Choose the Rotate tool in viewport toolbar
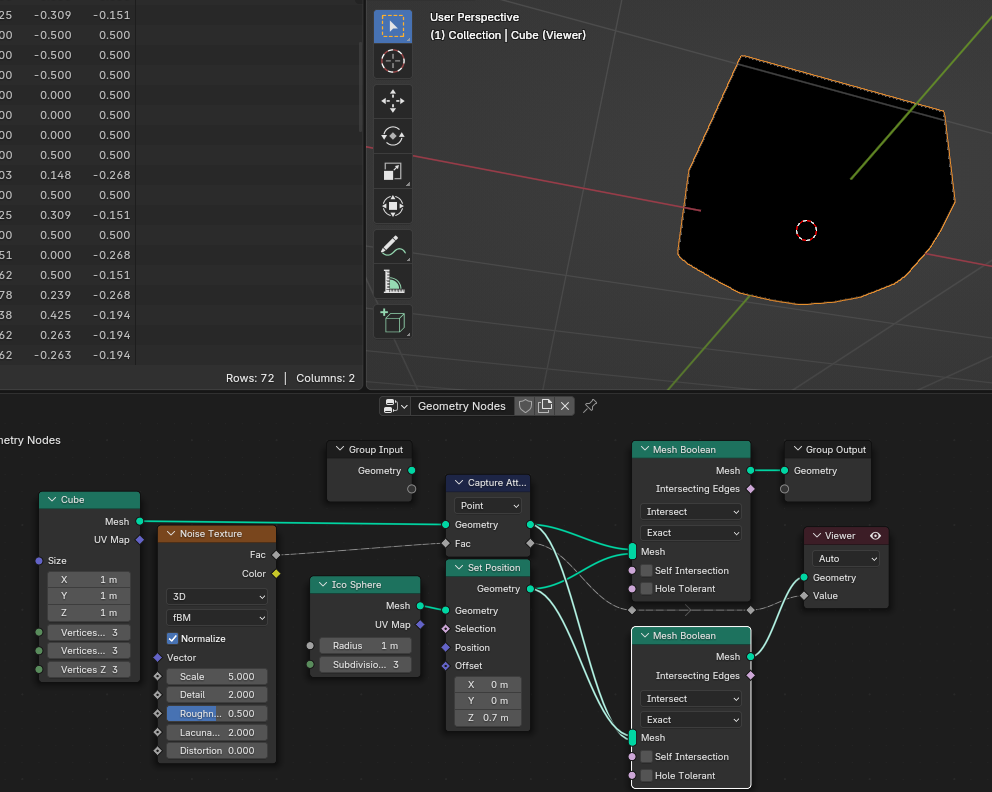Viewport: 992px width, 792px height. (x=393, y=136)
